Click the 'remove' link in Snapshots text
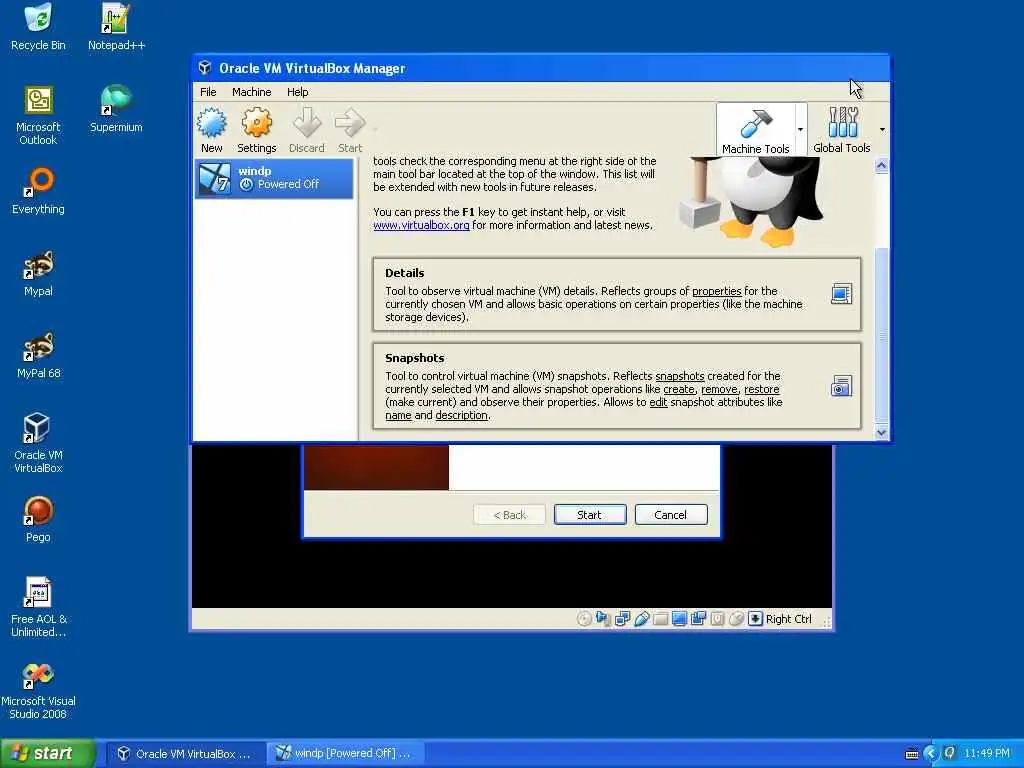Image resolution: width=1024 pixels, height=768 pixels. pyautogui.click(x=720, y=389)
